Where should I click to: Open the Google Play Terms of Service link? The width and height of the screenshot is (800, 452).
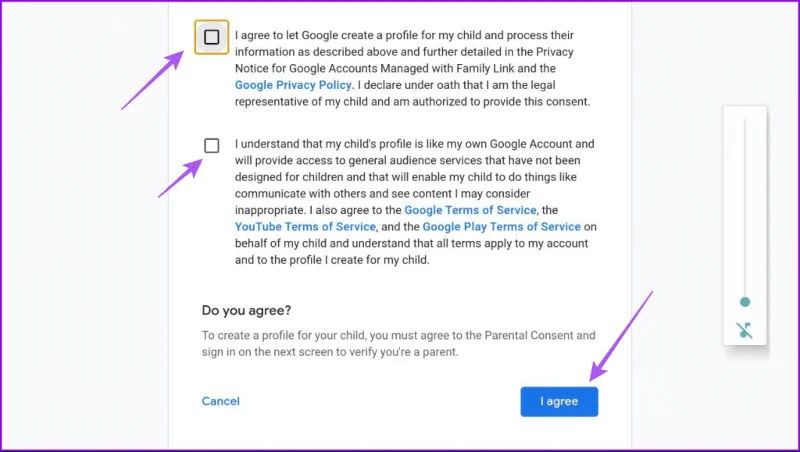[502, 227]
